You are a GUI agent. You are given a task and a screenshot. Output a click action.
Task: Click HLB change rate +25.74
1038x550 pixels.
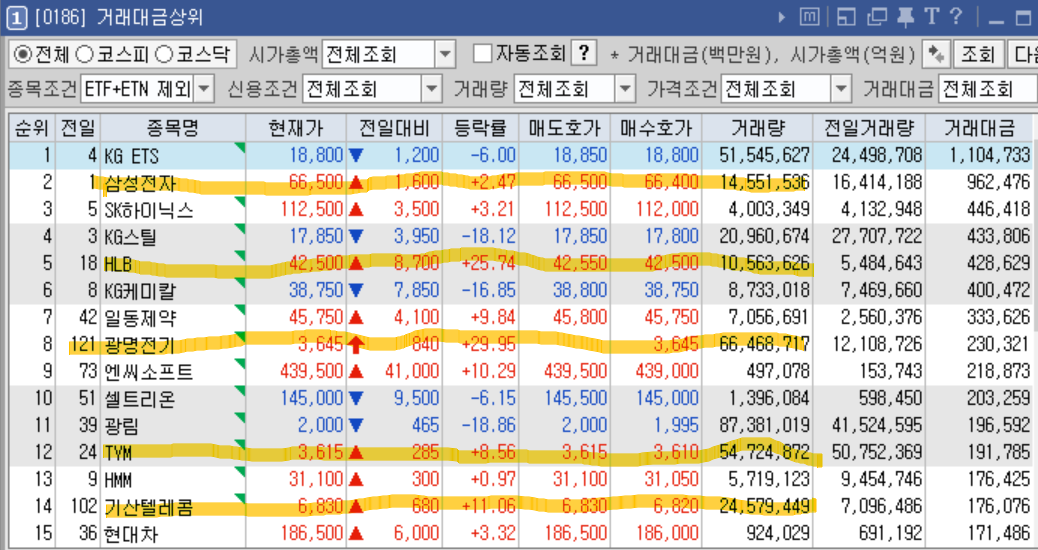click(x=489, y=264)
